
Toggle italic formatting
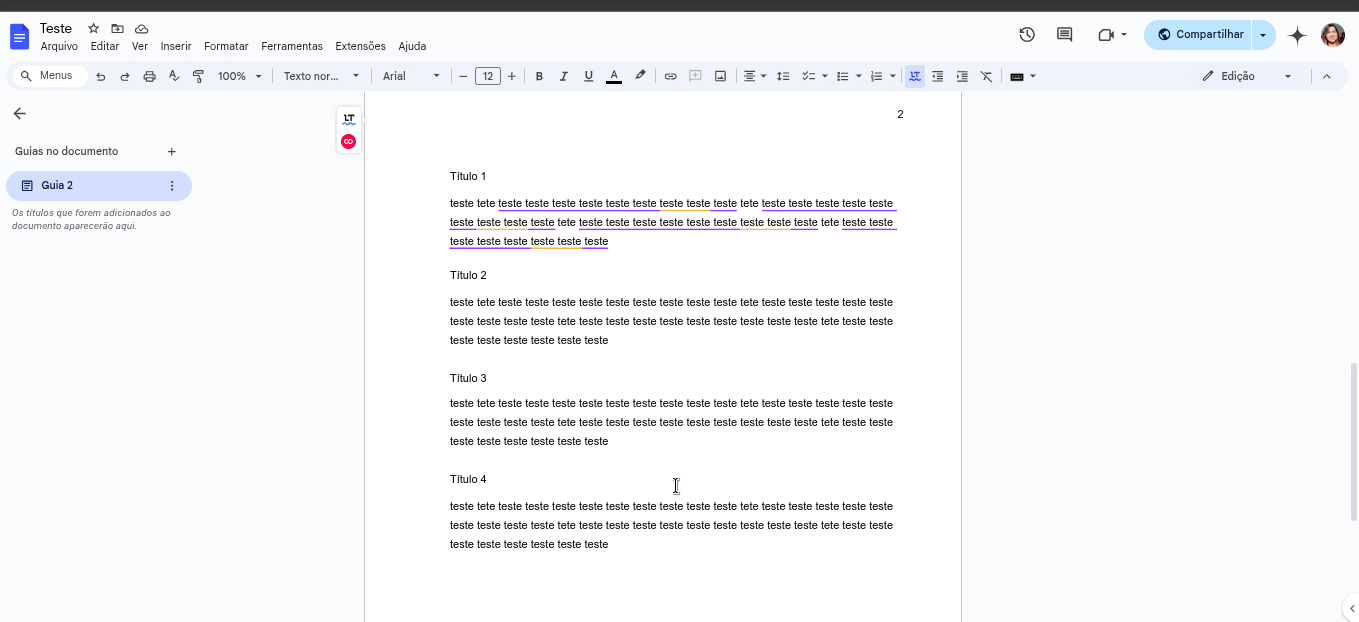(x=563, y=75)
